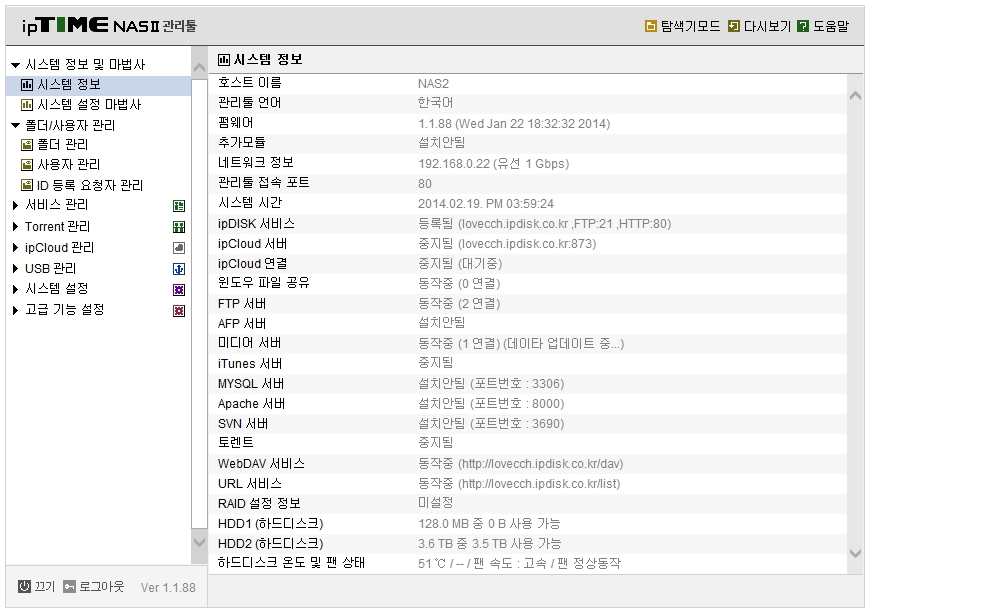The width and height of the screenshot is (985, 613).
Task: Collapse the 시스템 정보 및 마법사 tree section
Action: point(16,65)
